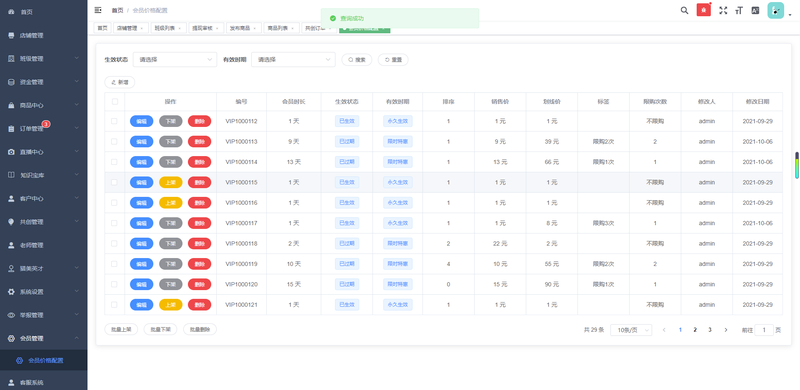
Task: Click the 老师管理 person icon in the sidebar
Action: (11, 245)
